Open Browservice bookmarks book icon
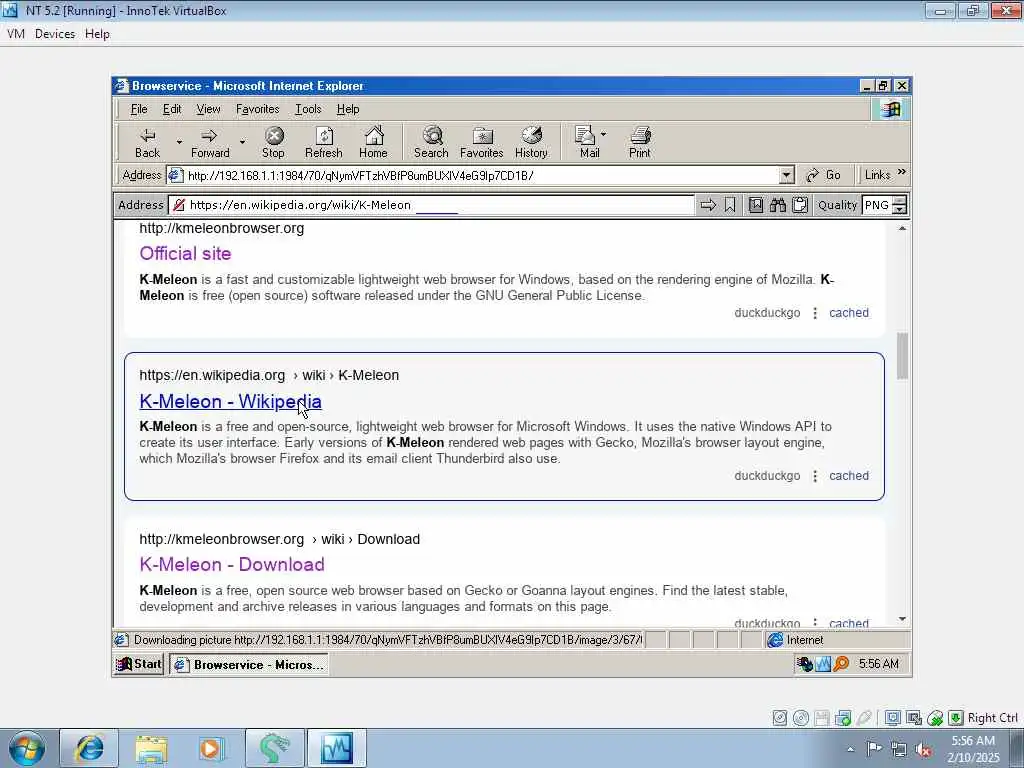1024x768 pixels. [x=756, y=205]
